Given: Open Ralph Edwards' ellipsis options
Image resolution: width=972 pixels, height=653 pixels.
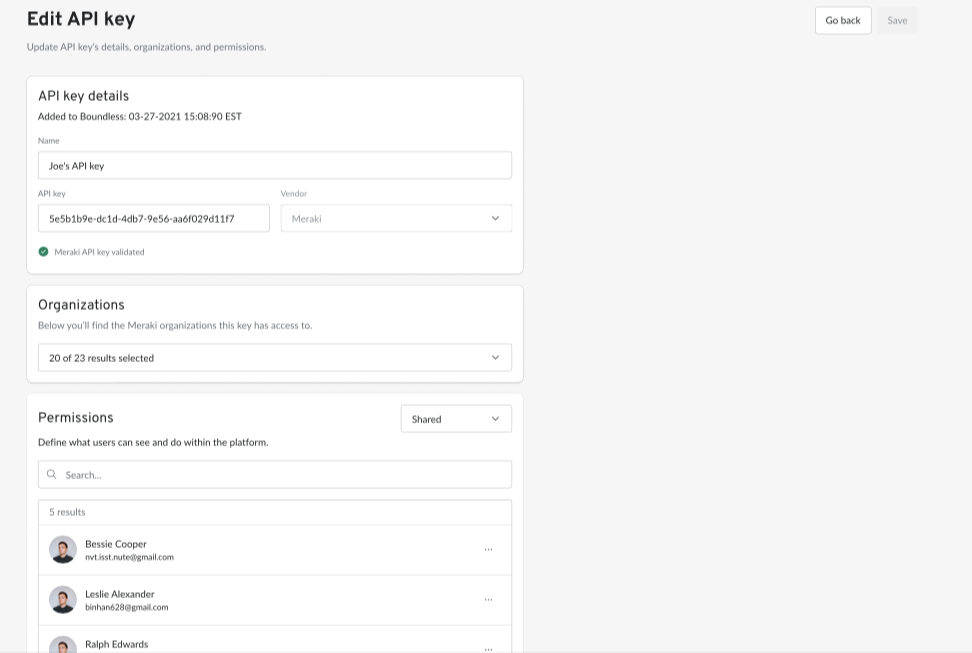Looking at the screenshot, I should (488, 649).
